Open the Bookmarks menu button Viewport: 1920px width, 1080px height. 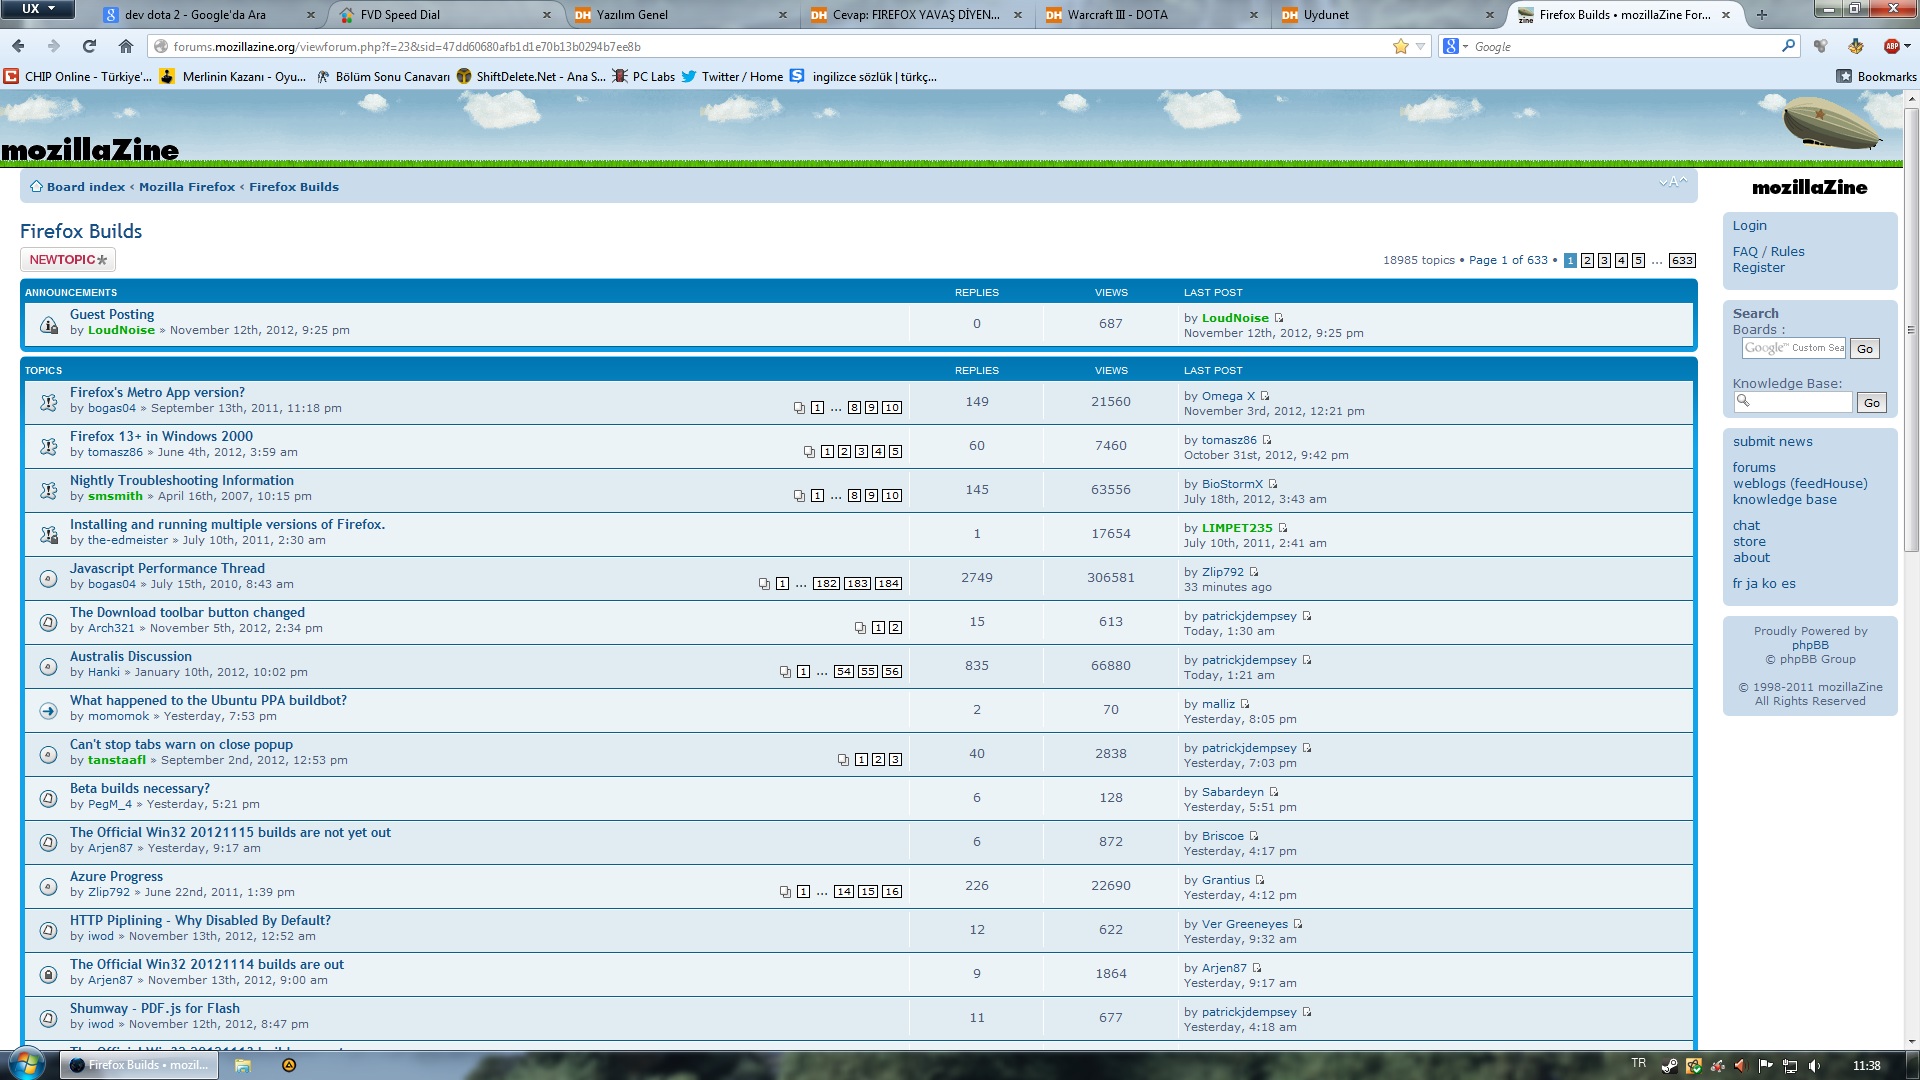point(1876,76)
